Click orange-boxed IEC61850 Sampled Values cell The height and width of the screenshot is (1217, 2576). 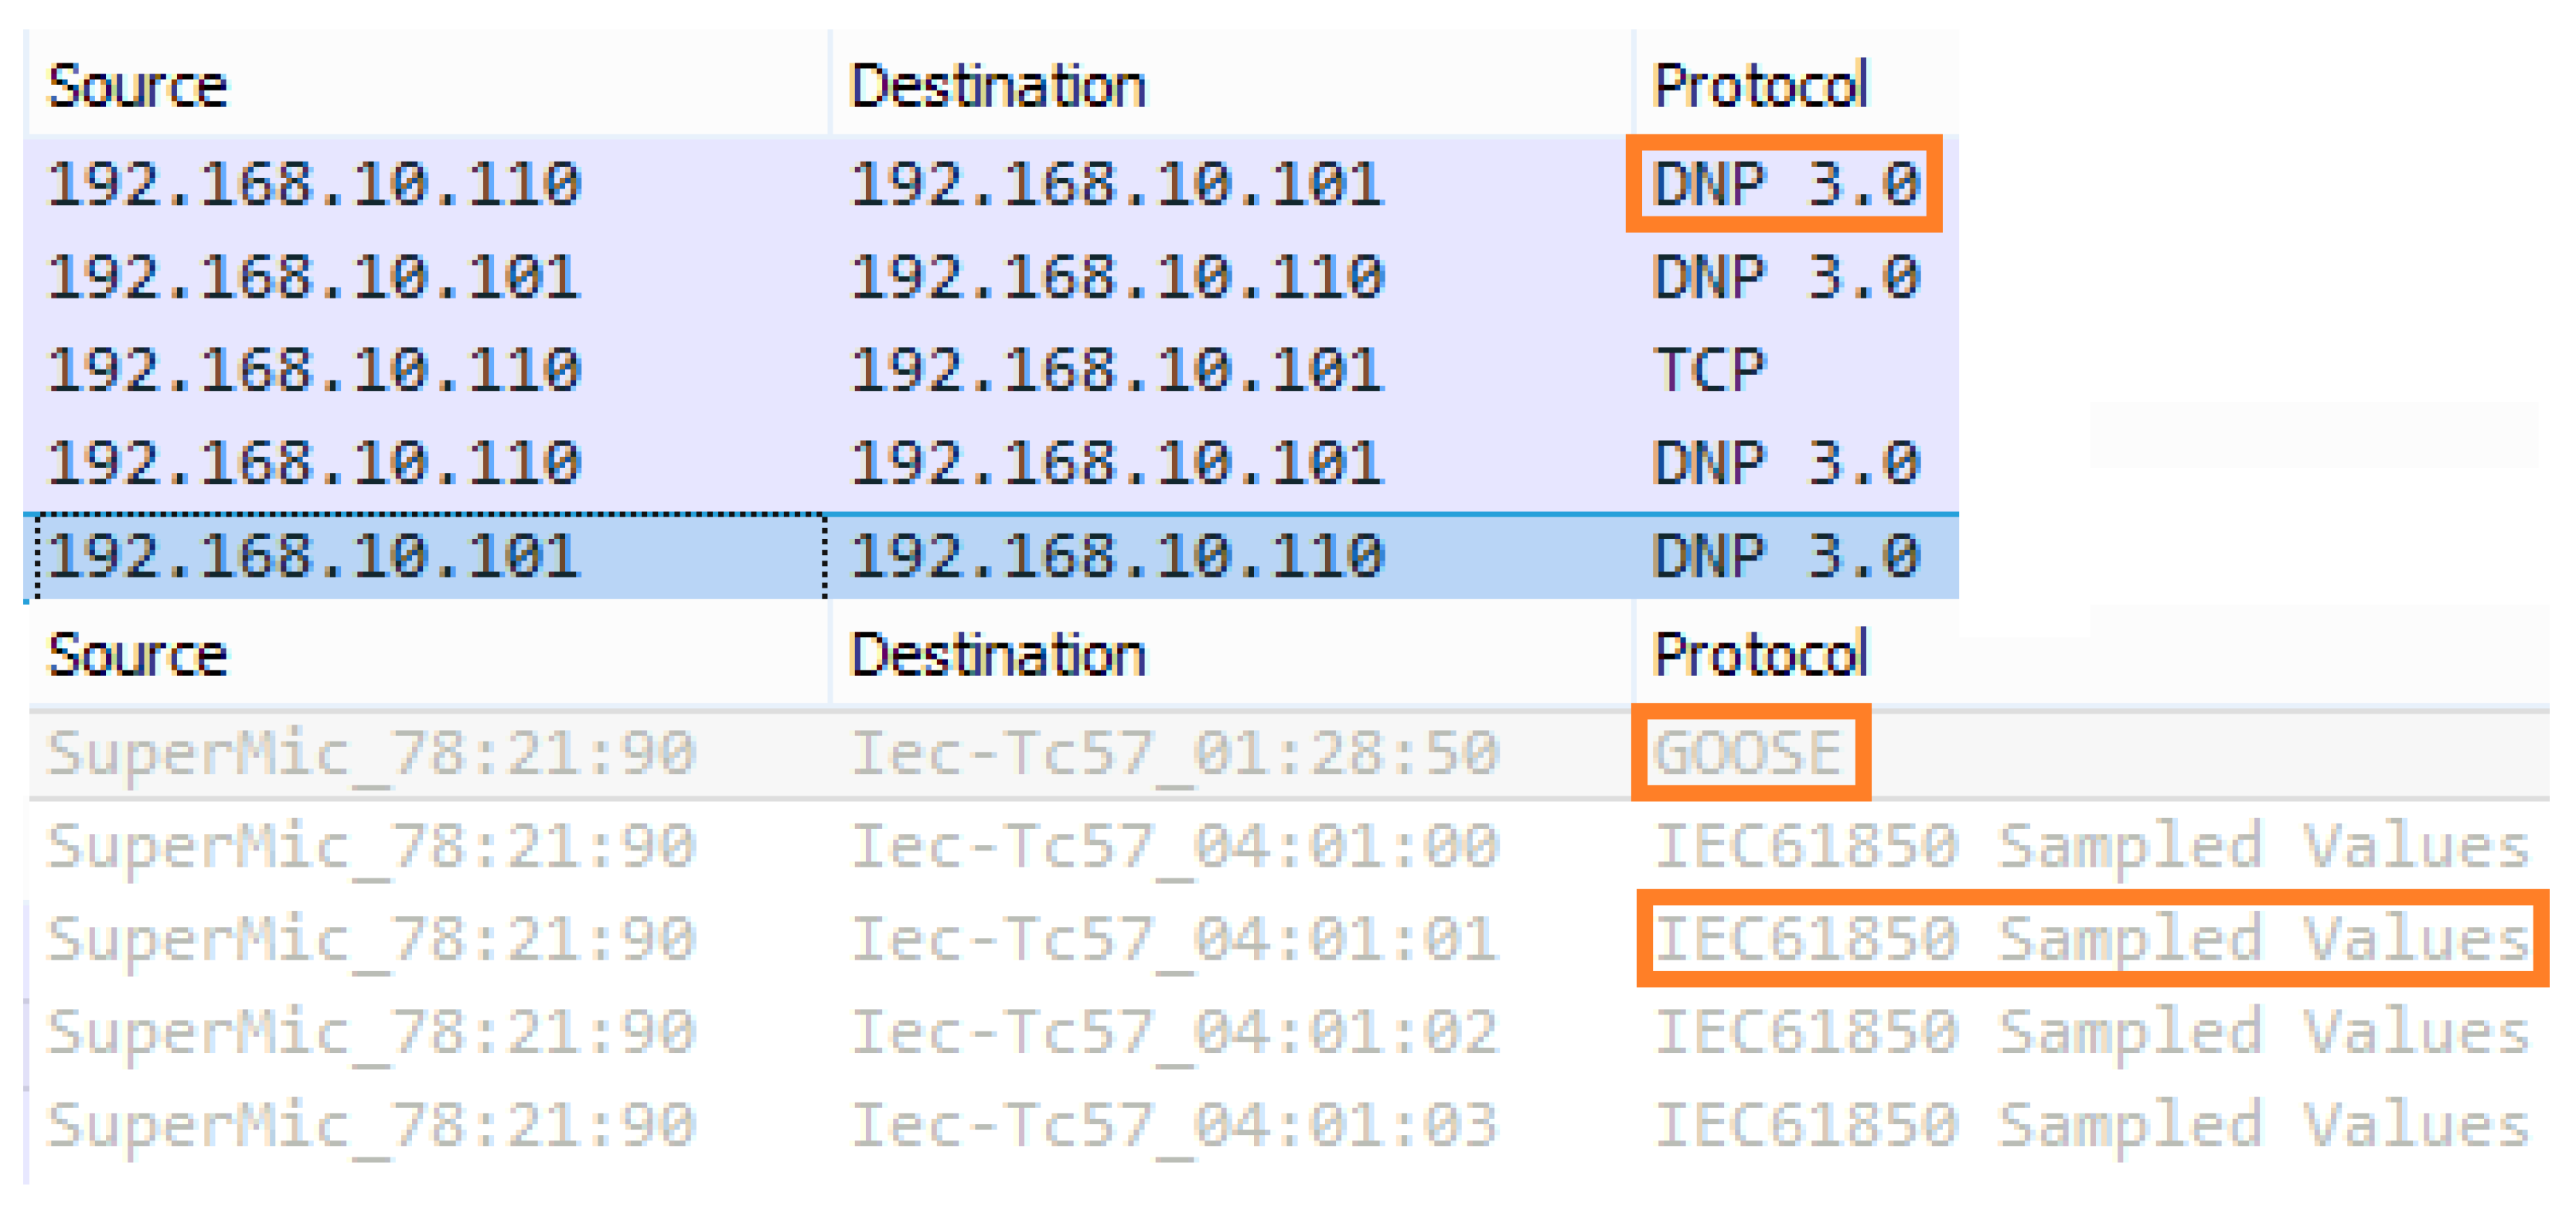2091,939
